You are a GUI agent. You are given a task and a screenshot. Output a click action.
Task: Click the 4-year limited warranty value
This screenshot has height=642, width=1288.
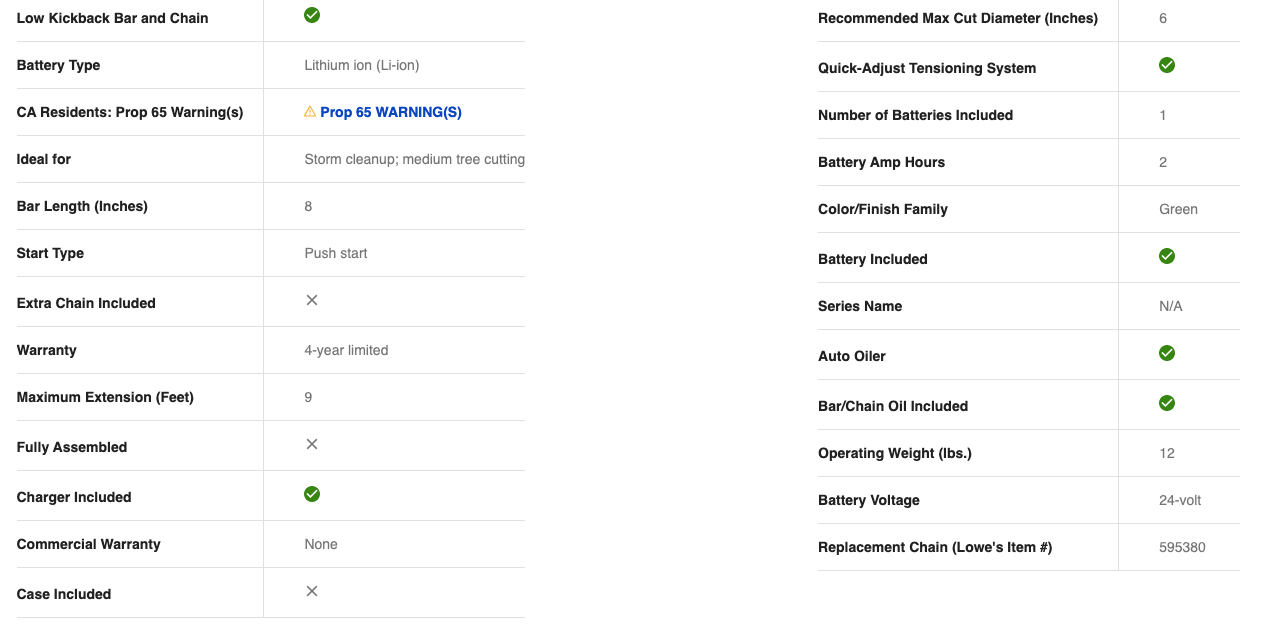point(346,350)
